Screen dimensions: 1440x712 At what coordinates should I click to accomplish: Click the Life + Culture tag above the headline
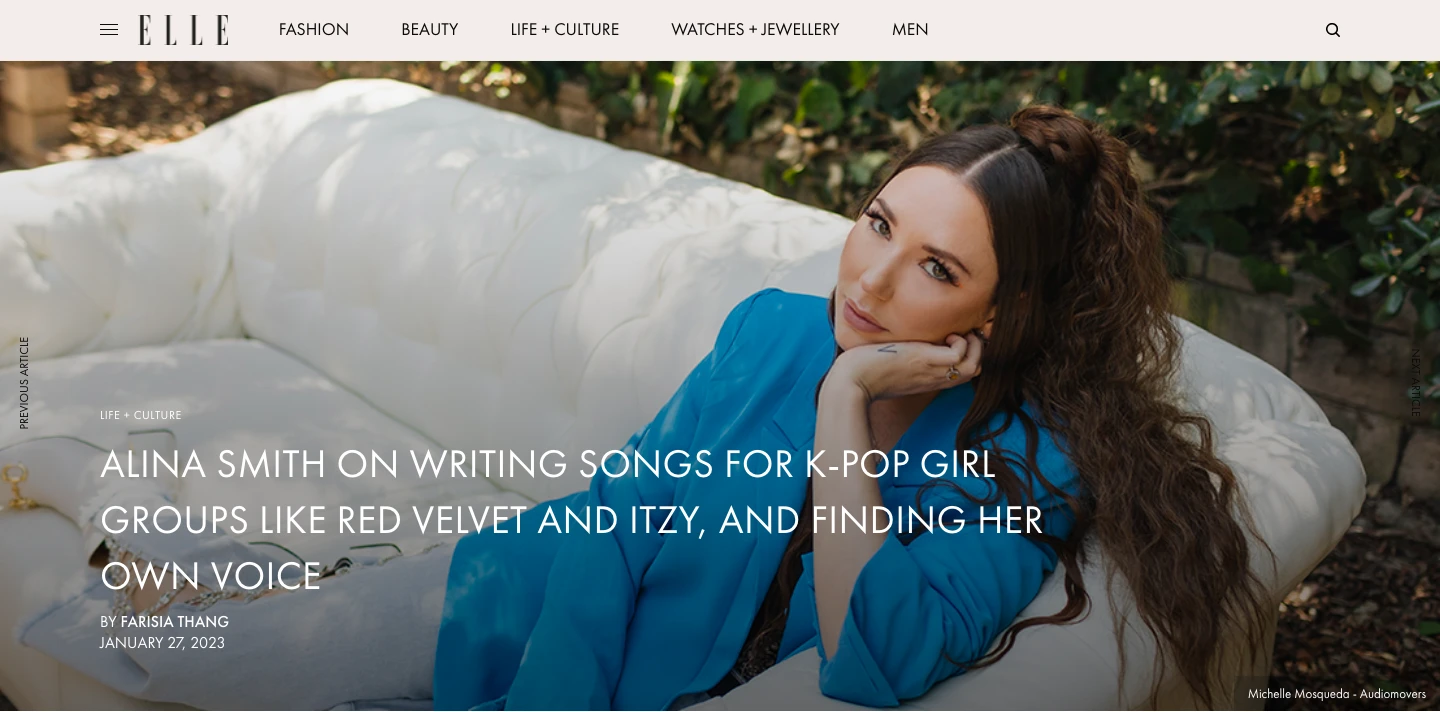141,415
